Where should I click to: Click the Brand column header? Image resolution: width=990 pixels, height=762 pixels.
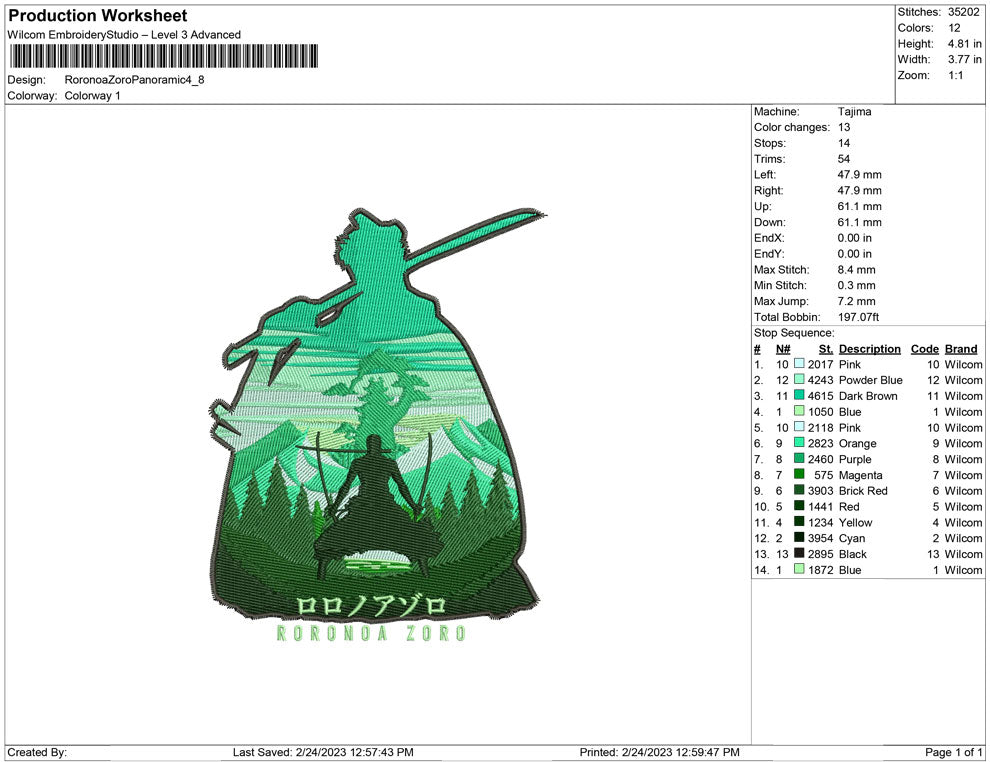pyautogui.click(x=961, y=348)
